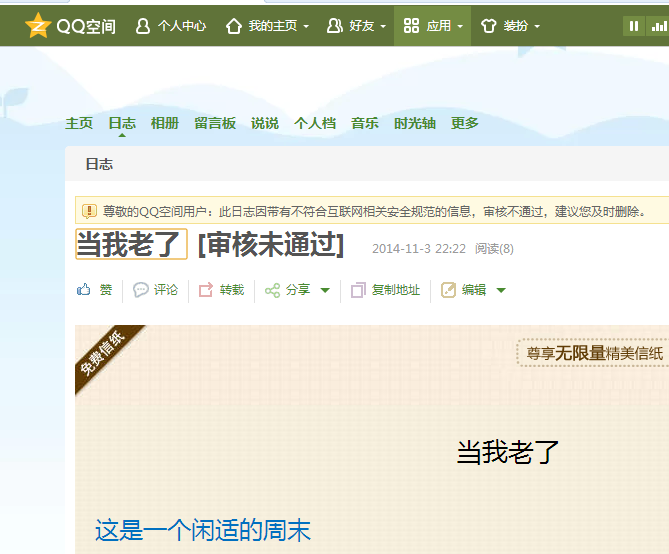Click the QQ空间 star logo

38,26
